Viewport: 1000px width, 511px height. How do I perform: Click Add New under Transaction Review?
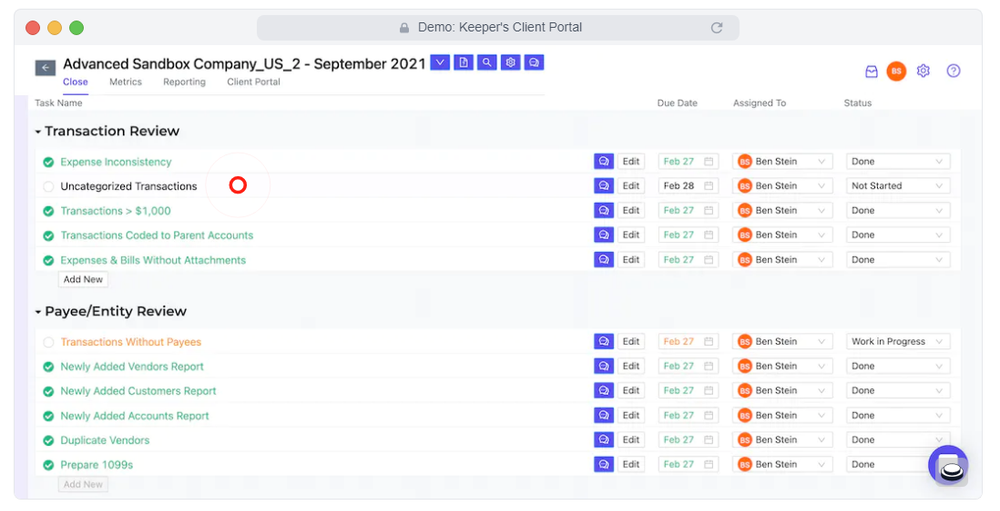pyautogui.click(x=83, y=279)
